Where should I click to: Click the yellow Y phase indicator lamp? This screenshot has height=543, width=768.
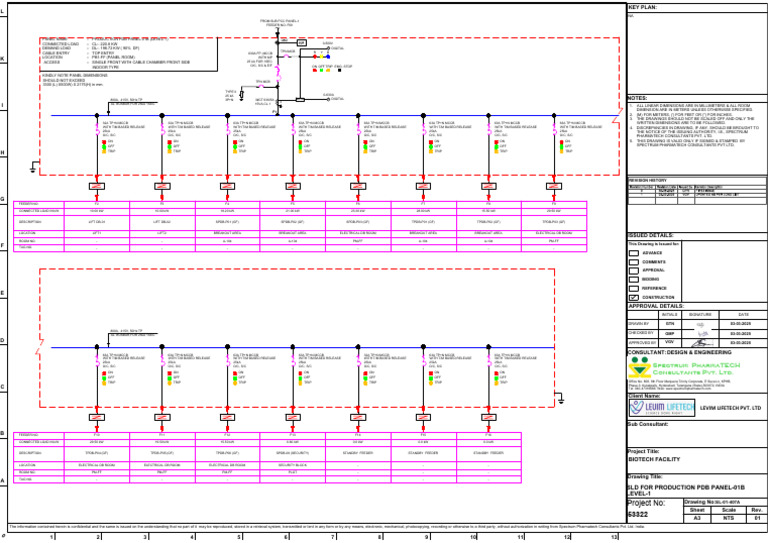322,57
